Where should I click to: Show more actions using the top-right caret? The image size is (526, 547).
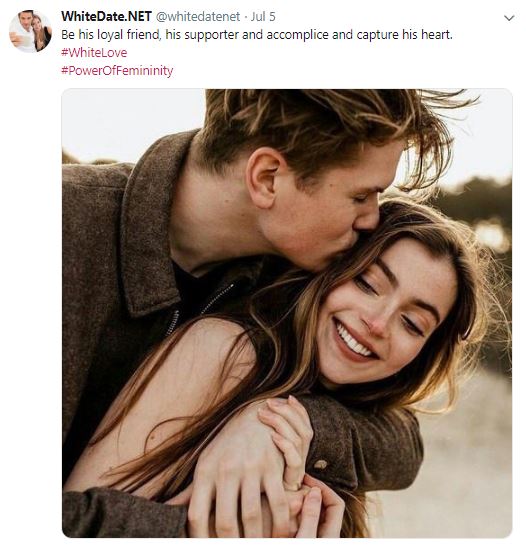coord(509,18)
